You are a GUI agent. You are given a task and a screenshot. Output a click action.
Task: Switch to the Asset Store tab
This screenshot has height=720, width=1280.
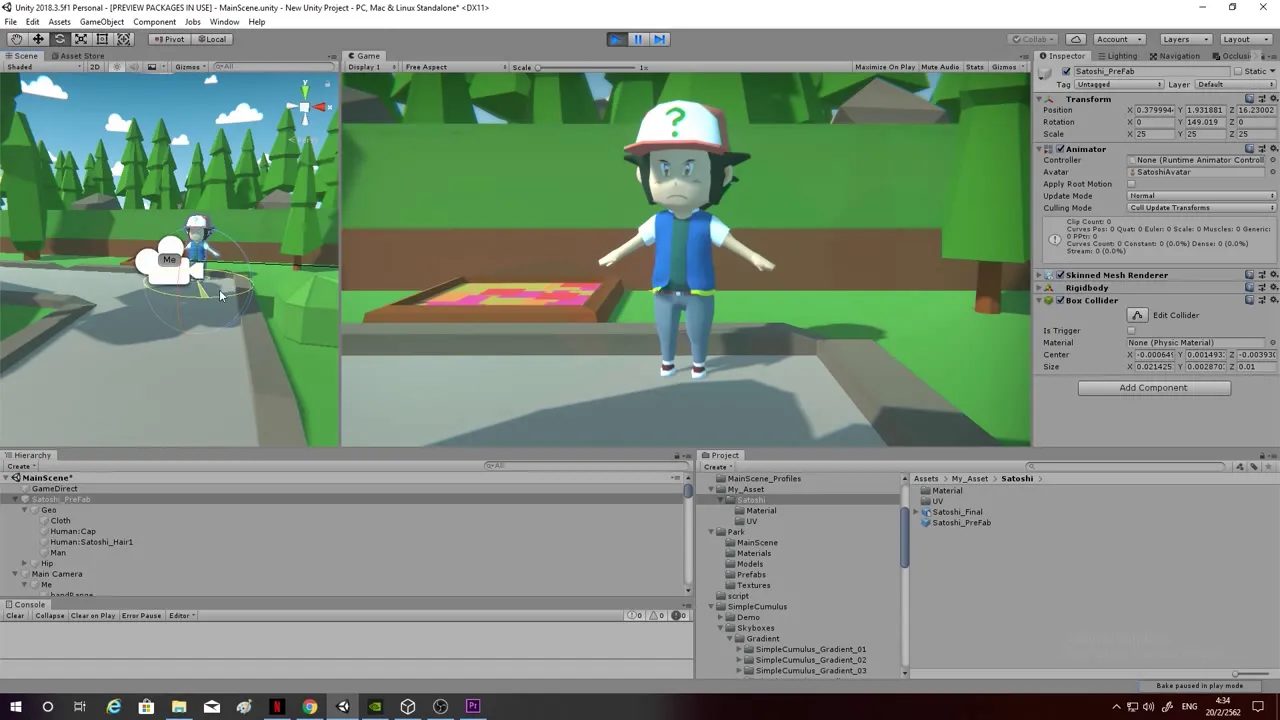[78, 56]
